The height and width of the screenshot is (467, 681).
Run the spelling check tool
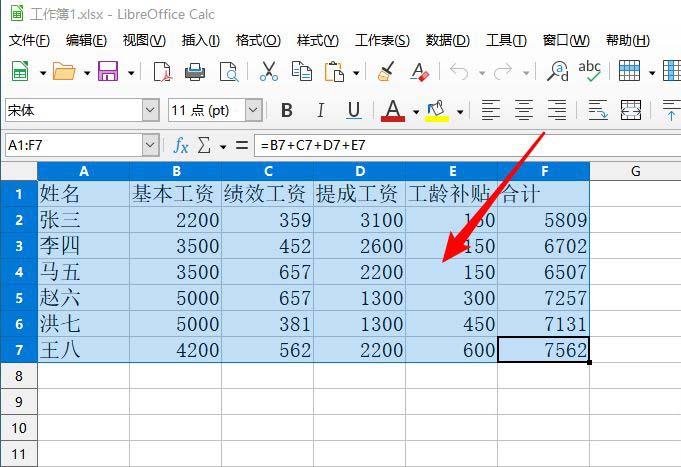coord(590,72)
